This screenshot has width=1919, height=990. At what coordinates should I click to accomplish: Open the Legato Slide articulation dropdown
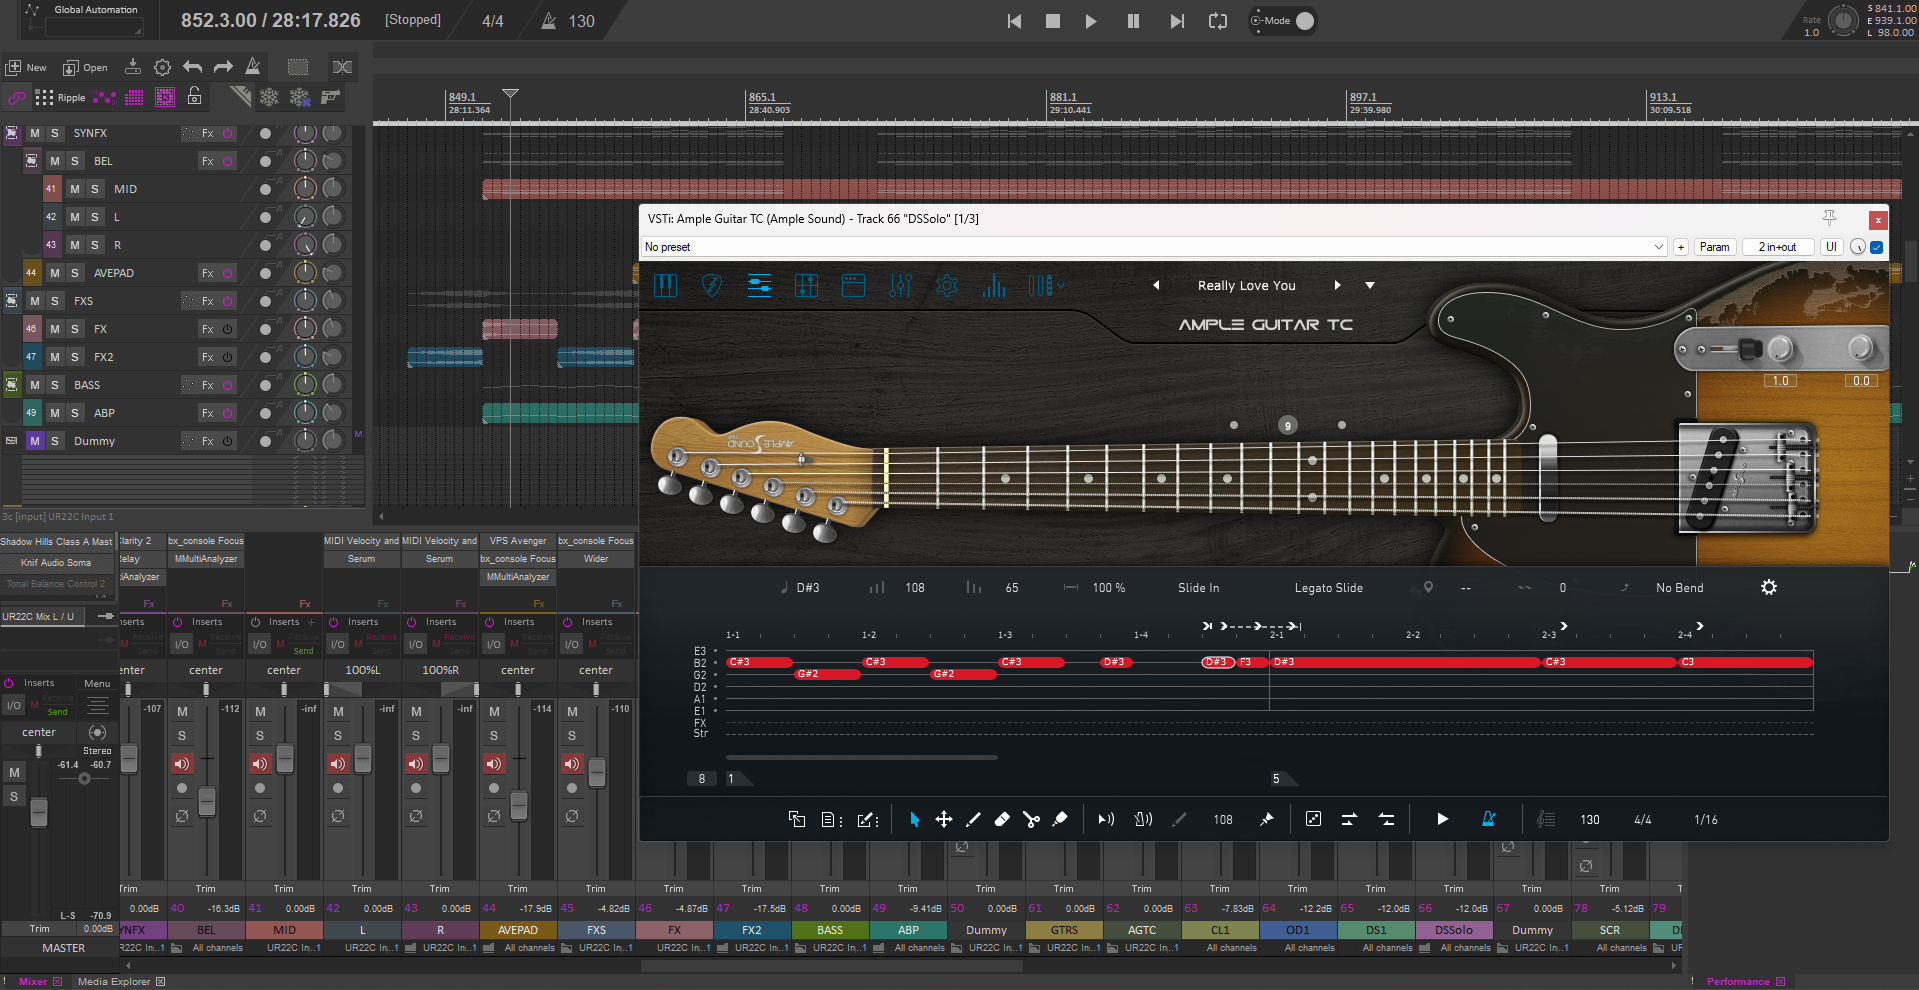(1329, 588)
